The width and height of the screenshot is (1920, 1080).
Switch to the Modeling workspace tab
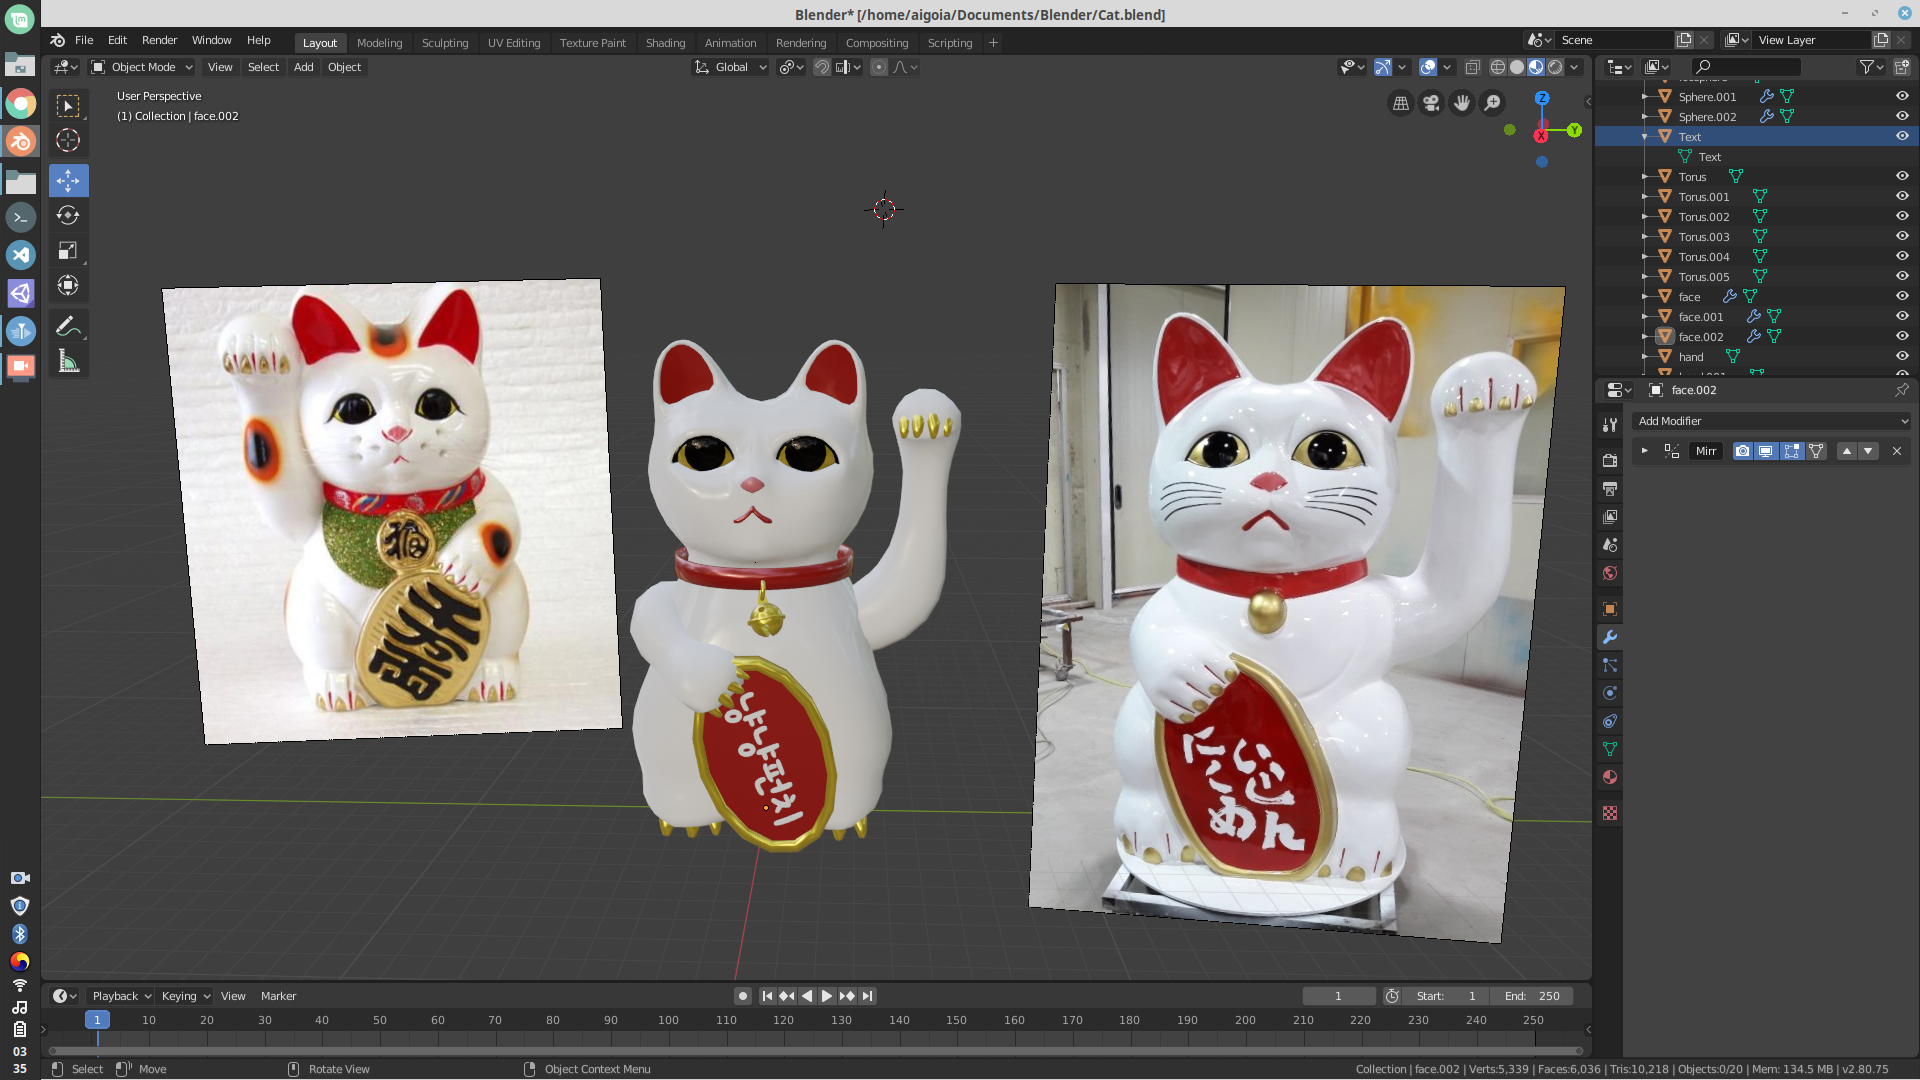coord(379,43)
